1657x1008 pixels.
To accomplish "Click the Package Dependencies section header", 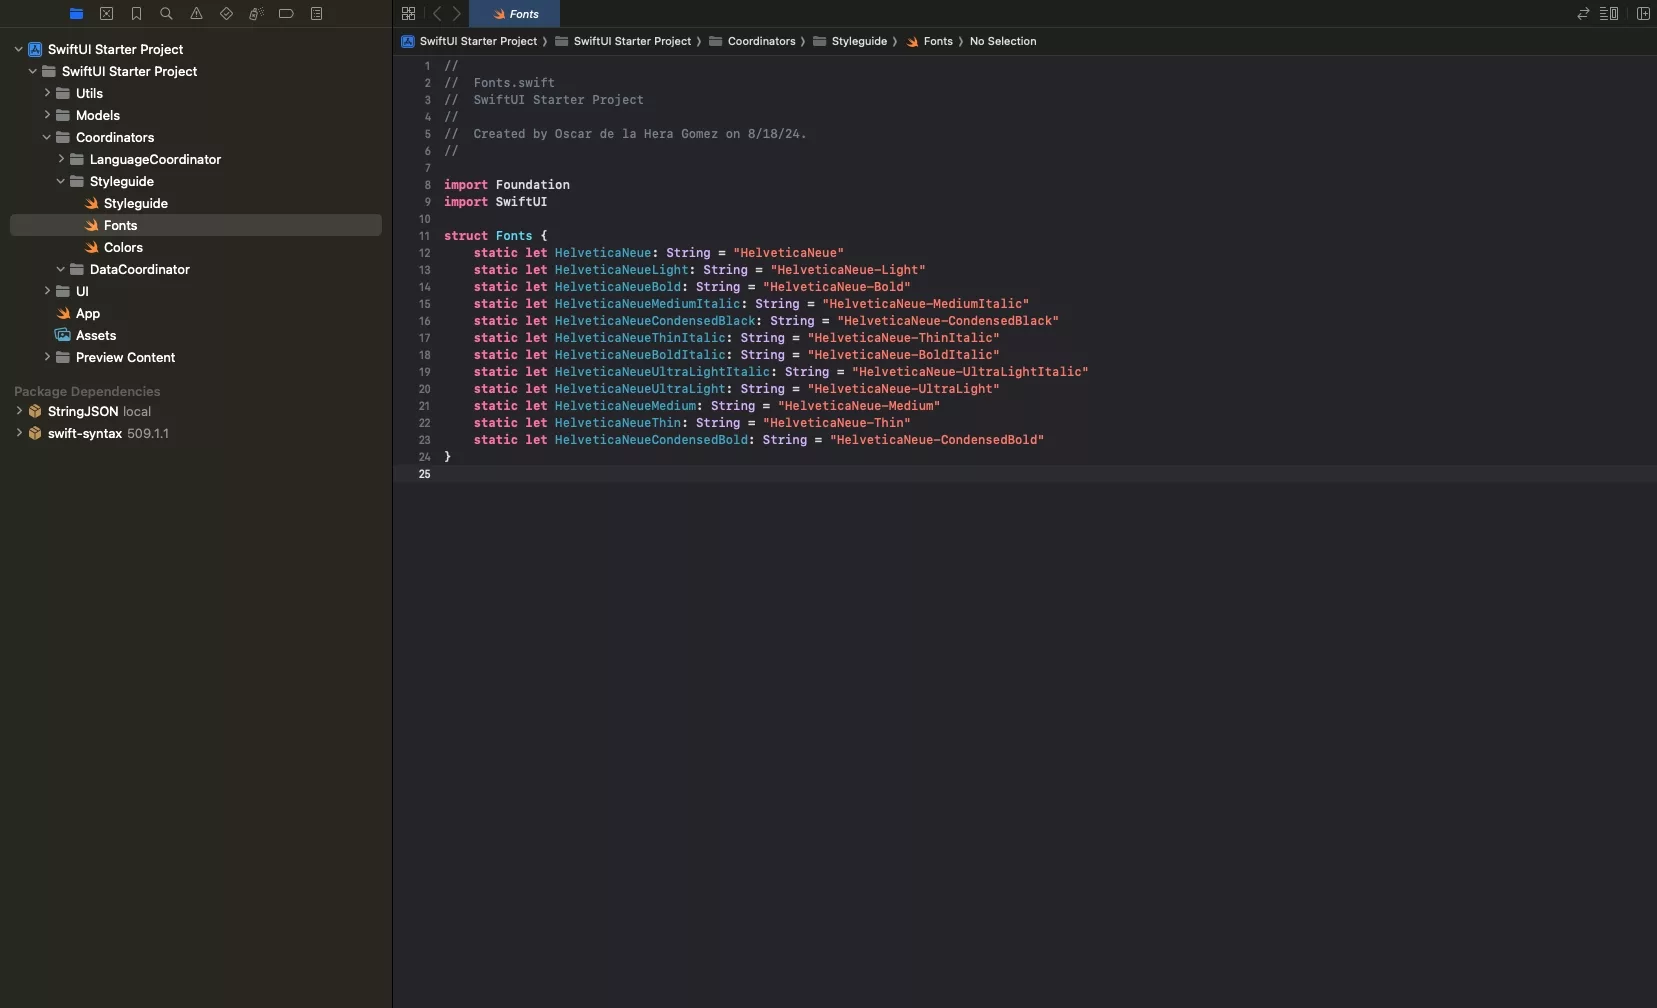I will (87, 391).
